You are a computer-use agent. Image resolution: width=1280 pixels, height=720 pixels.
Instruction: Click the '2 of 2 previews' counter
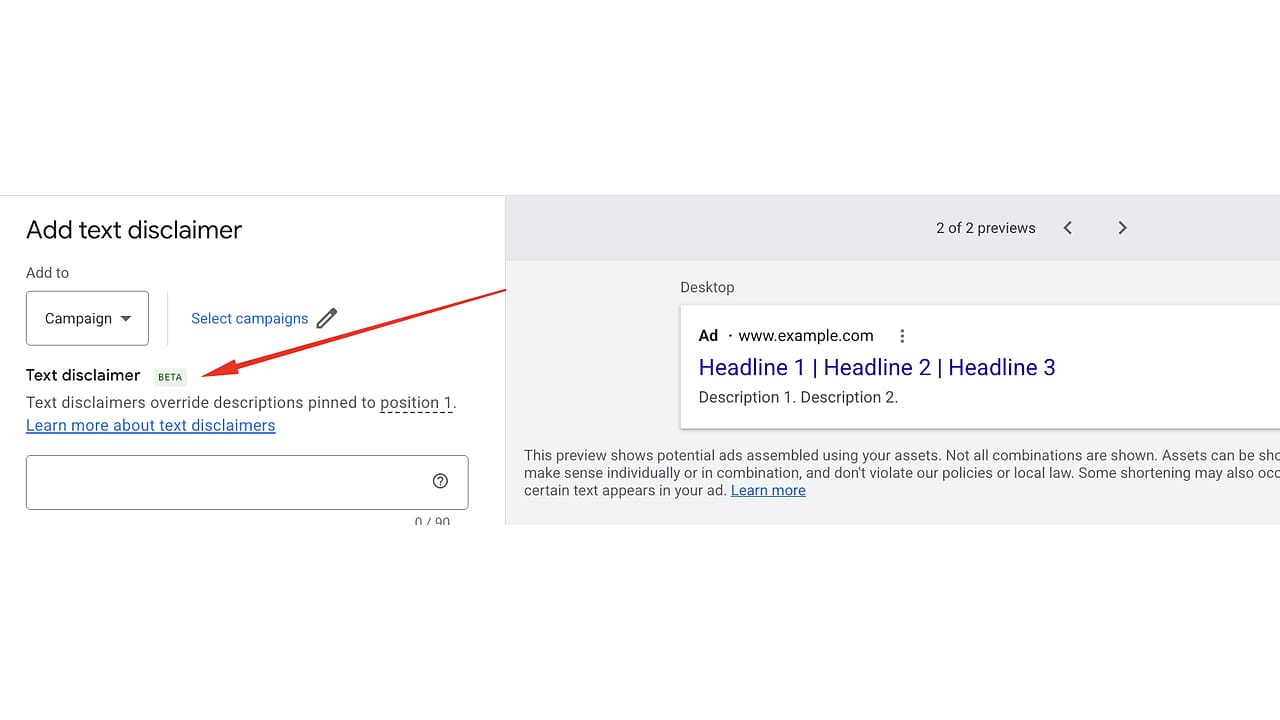pyautogui.click(x=986, y=228)
